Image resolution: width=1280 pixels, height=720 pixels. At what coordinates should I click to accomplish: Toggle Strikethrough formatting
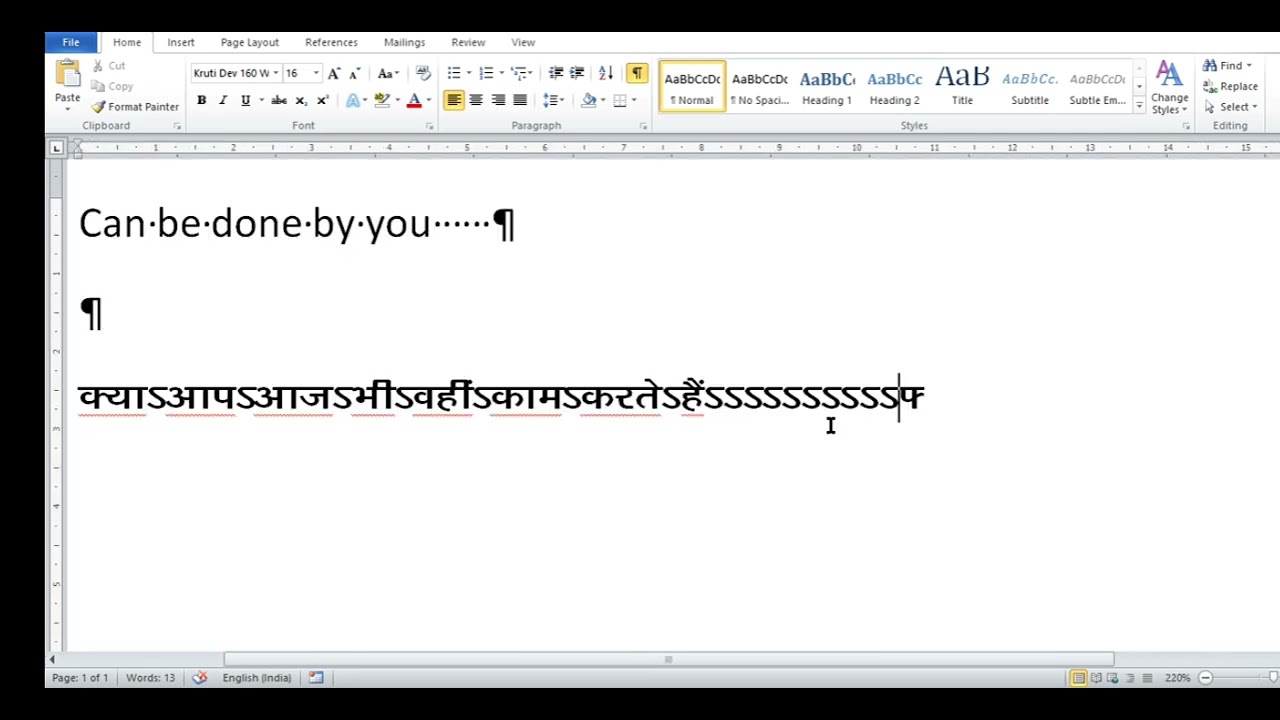pos(279,100)
